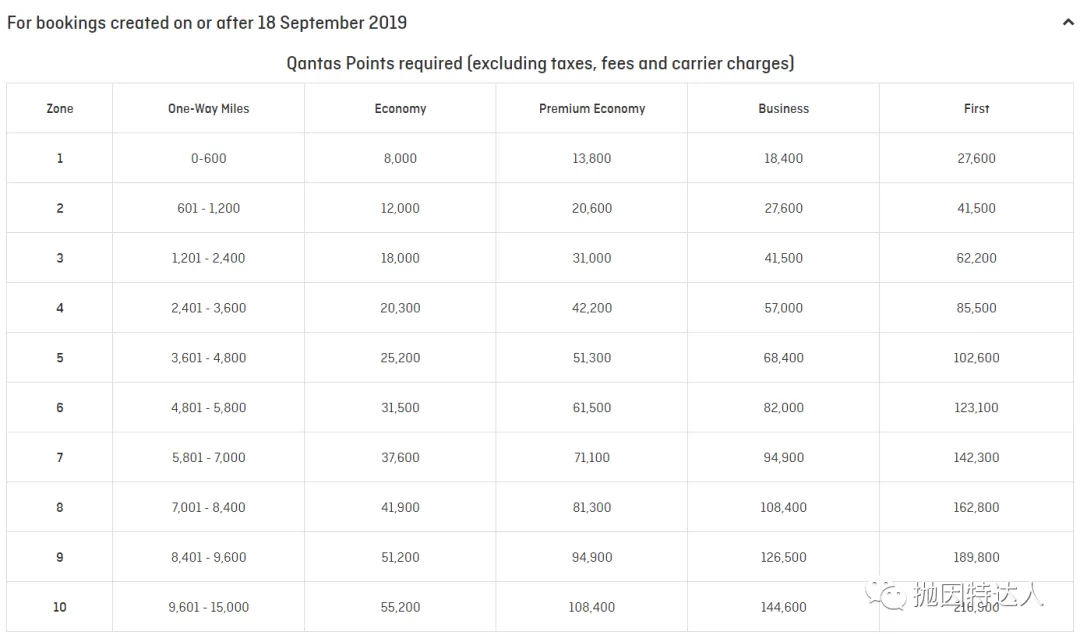The image size is (1080, 642).
Task: Click the Economy column header
Action: (x=400, y=108)
